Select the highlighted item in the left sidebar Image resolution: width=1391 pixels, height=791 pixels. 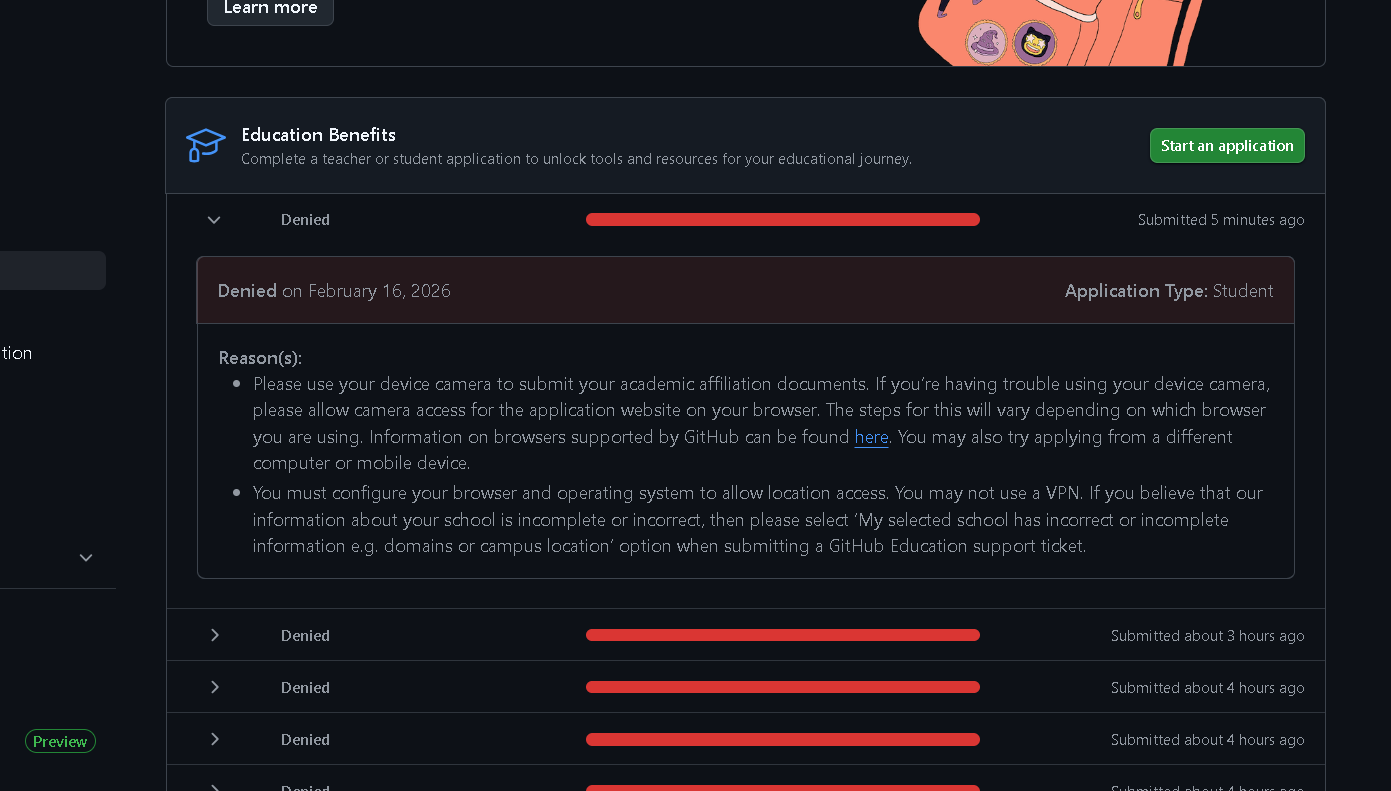point(52,270)
